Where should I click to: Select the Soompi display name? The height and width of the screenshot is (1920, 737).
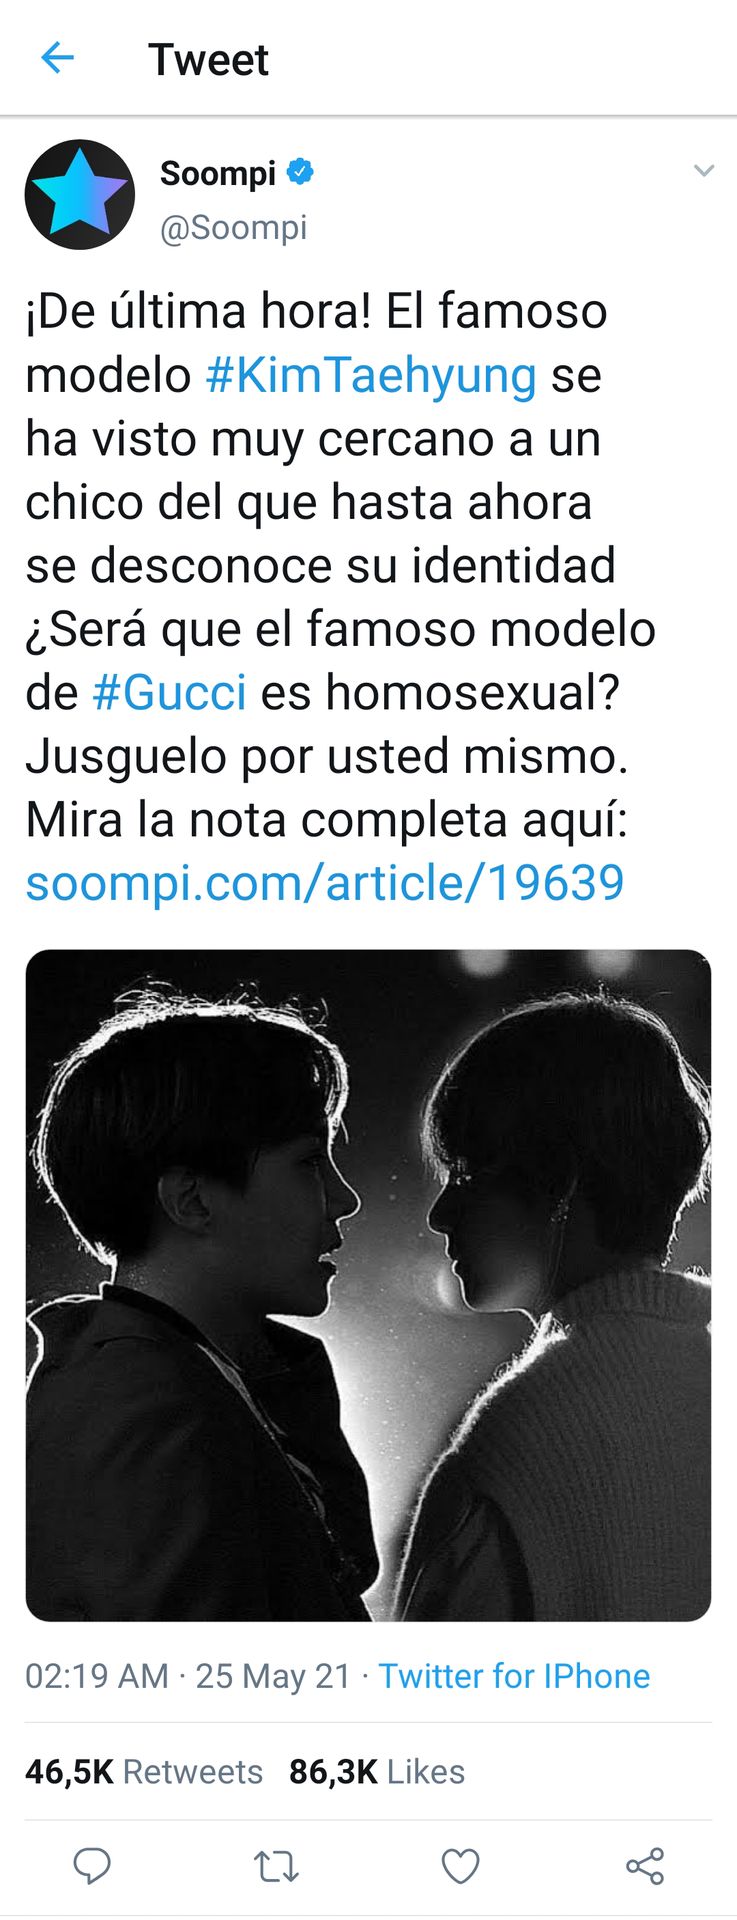[x=218, y=173]
